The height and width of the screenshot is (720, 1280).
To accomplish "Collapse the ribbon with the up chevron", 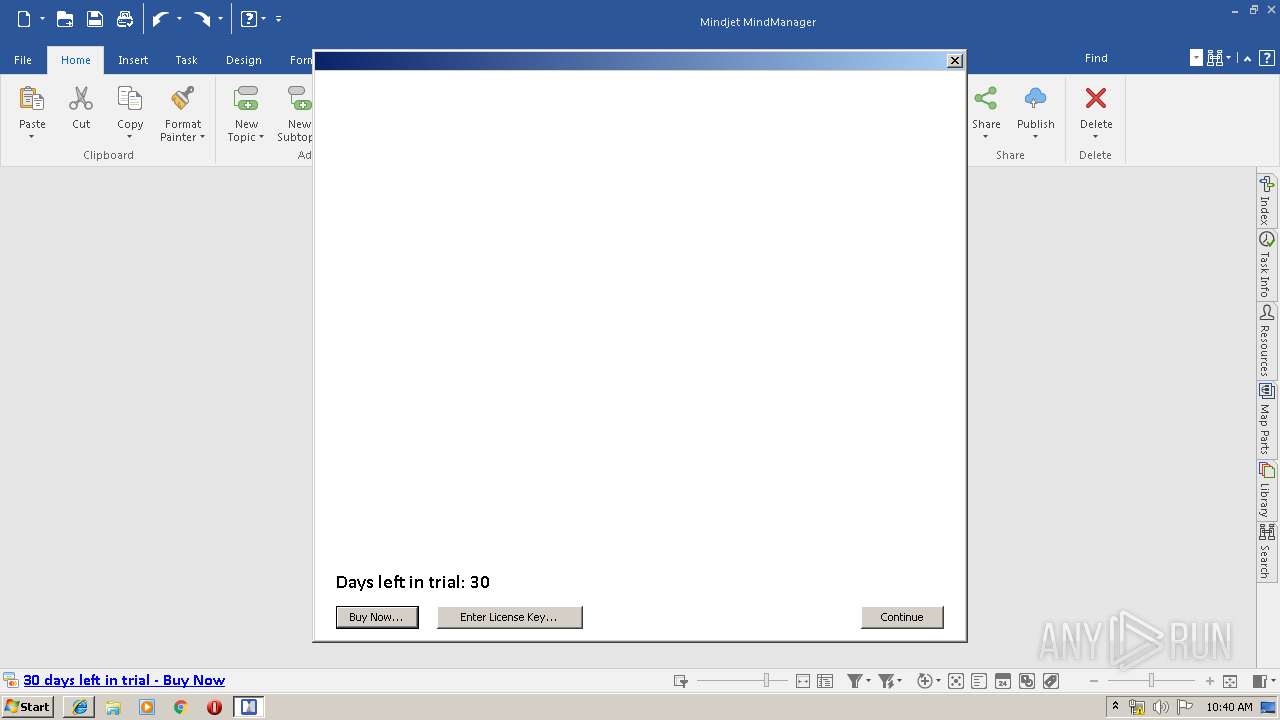I will pos(1247,58).
